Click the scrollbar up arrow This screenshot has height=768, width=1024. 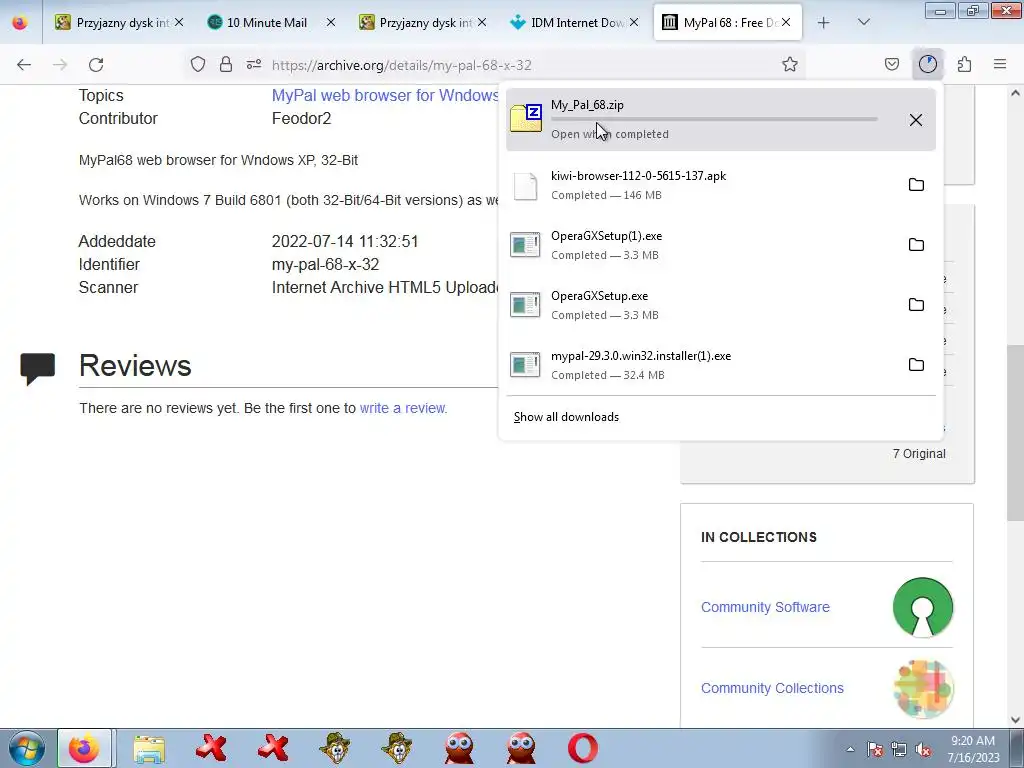click(x=1015, y=93)
